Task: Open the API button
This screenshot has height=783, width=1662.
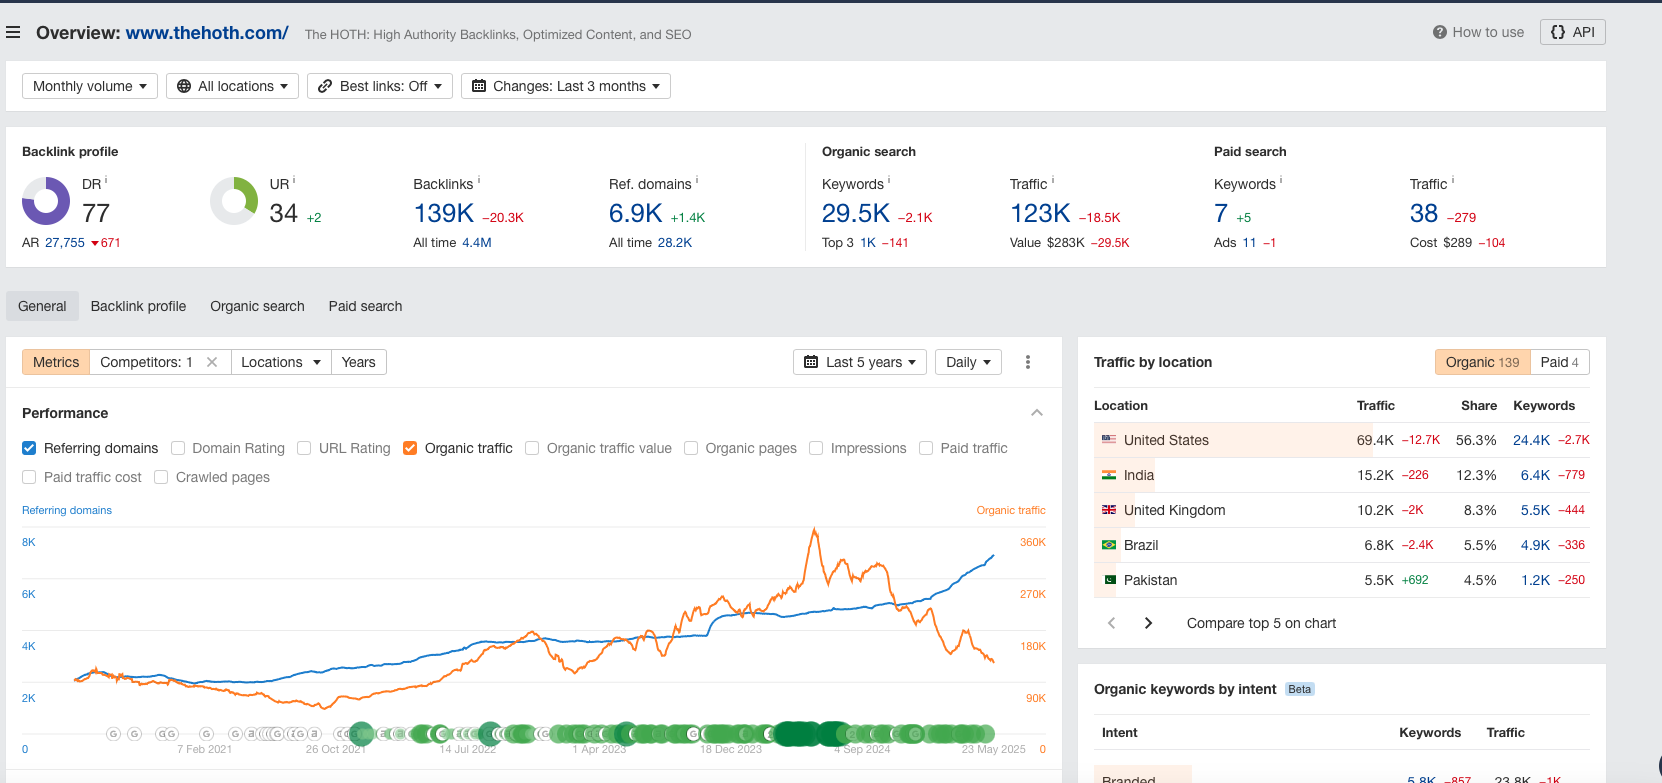Action: click(x=1573, y=32)
